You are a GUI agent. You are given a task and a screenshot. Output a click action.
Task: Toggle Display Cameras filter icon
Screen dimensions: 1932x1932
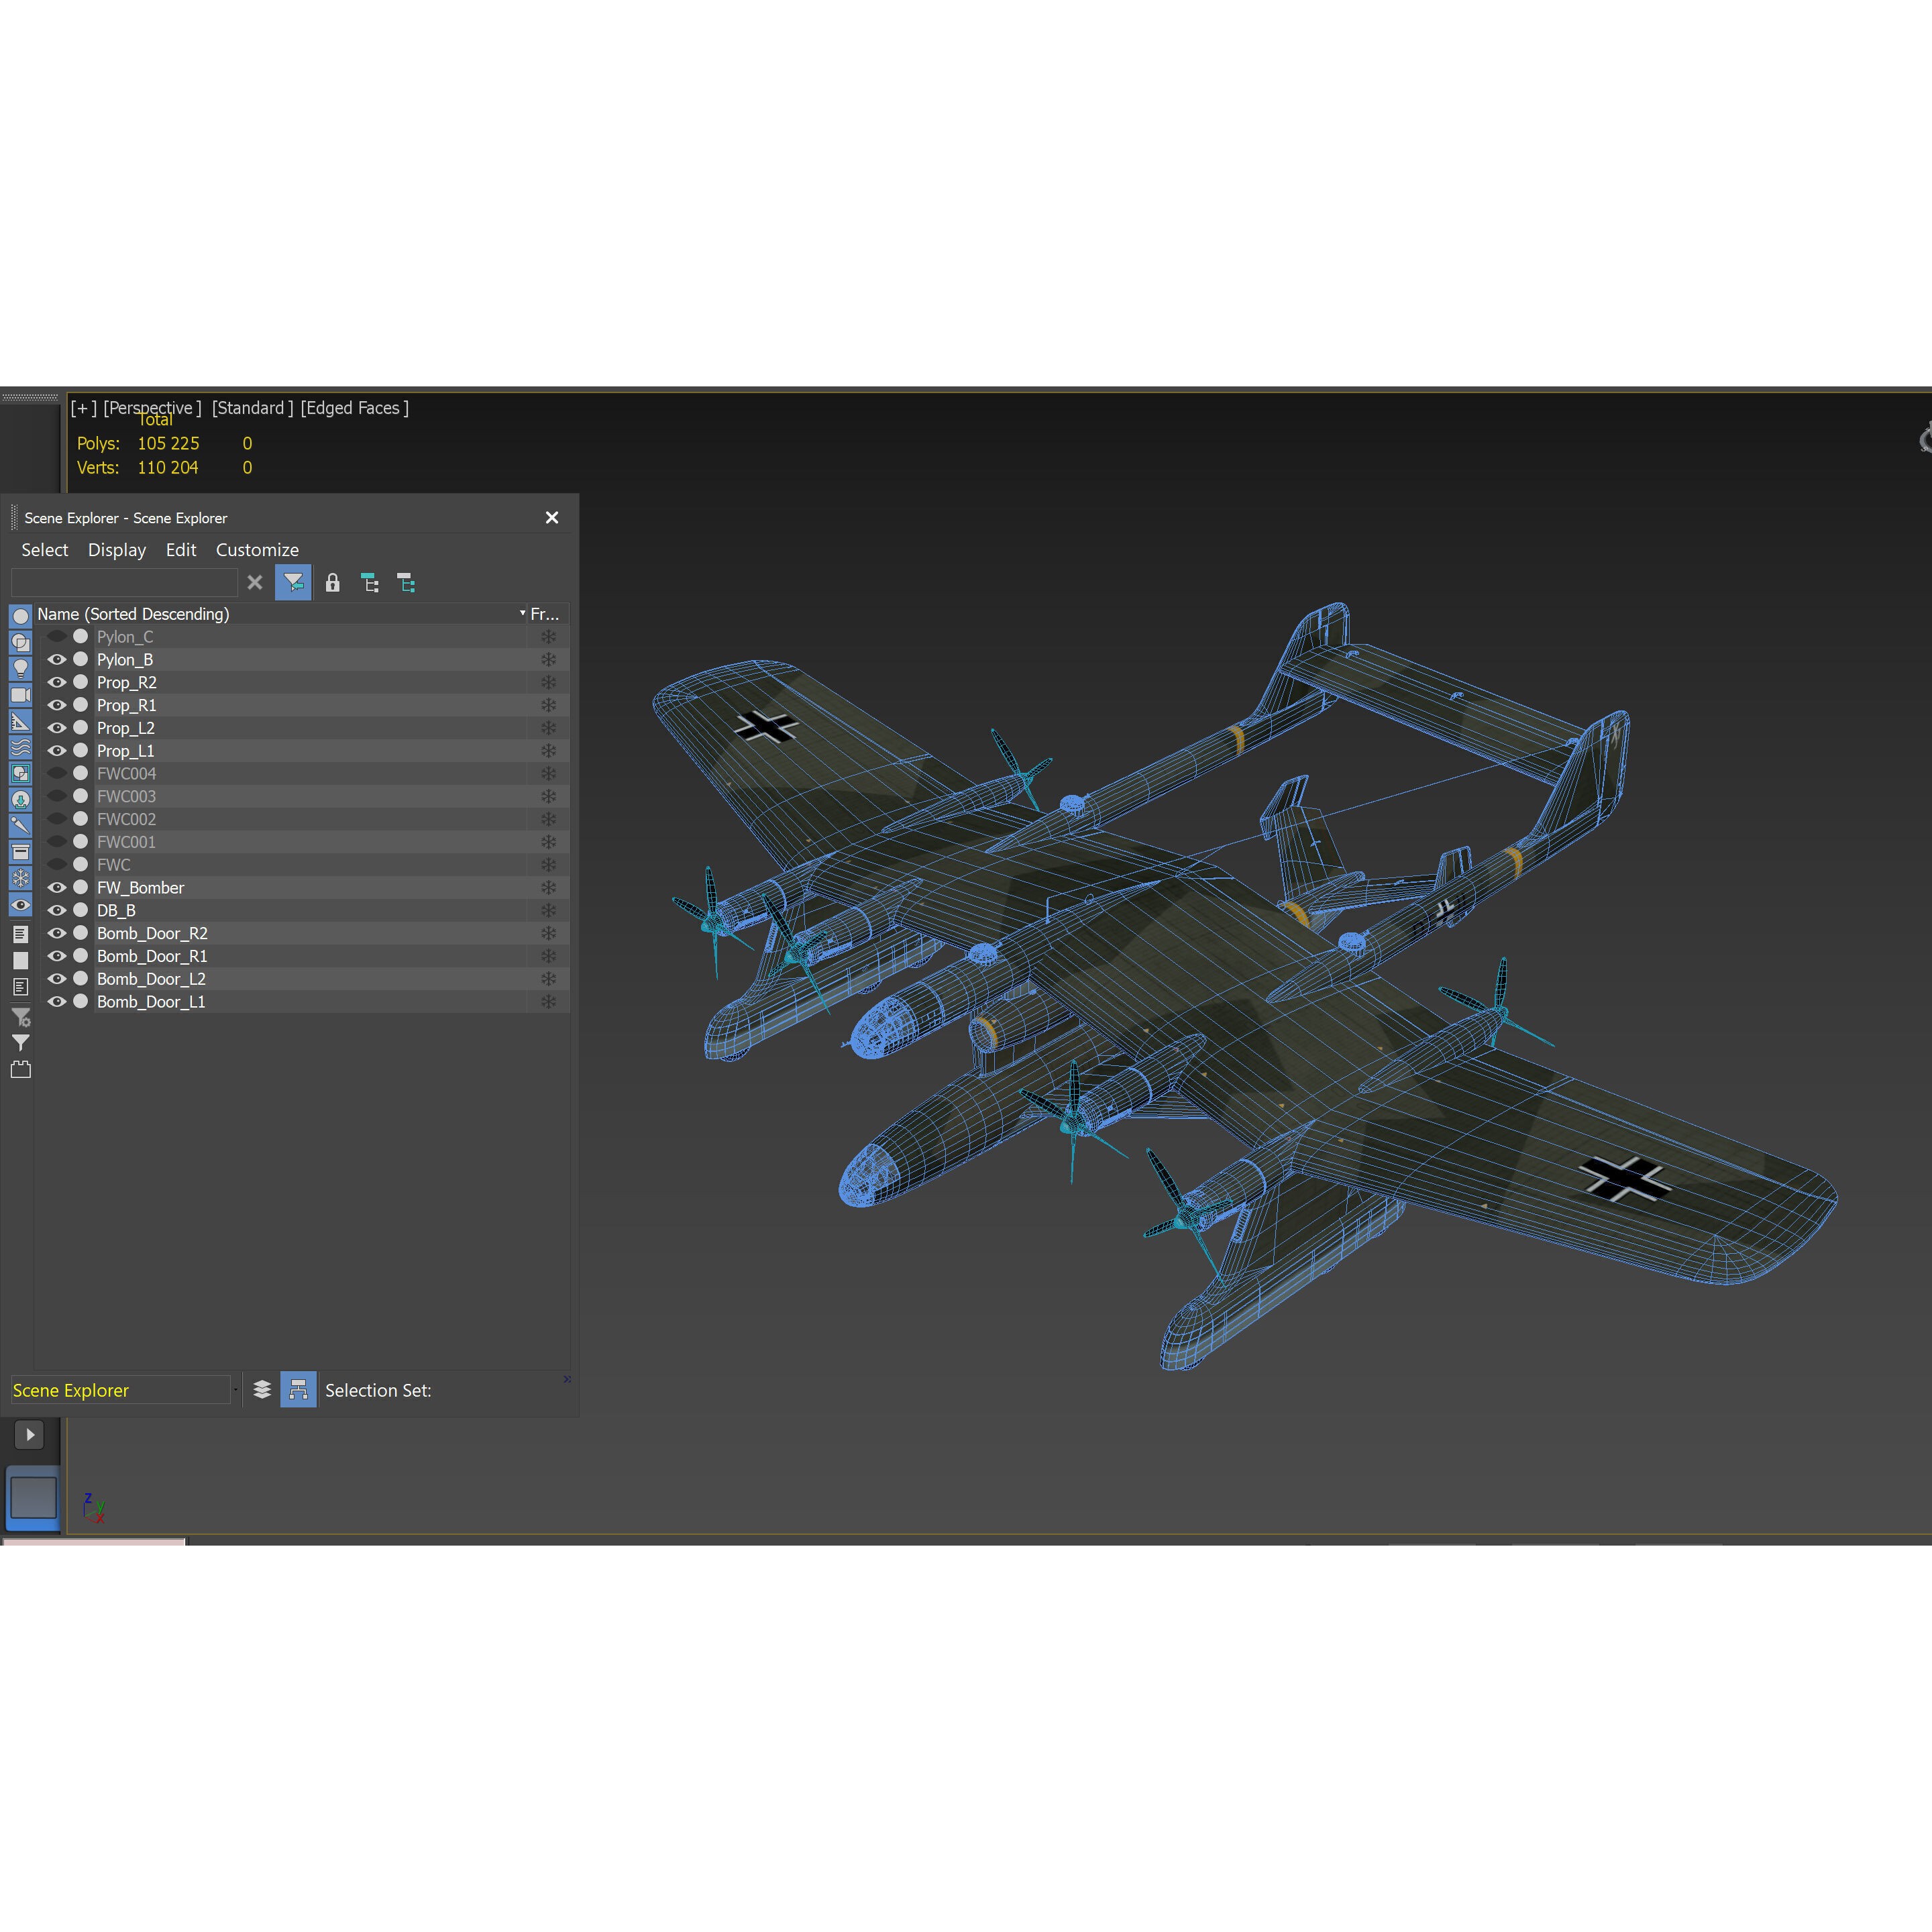[x=20, y=696]
